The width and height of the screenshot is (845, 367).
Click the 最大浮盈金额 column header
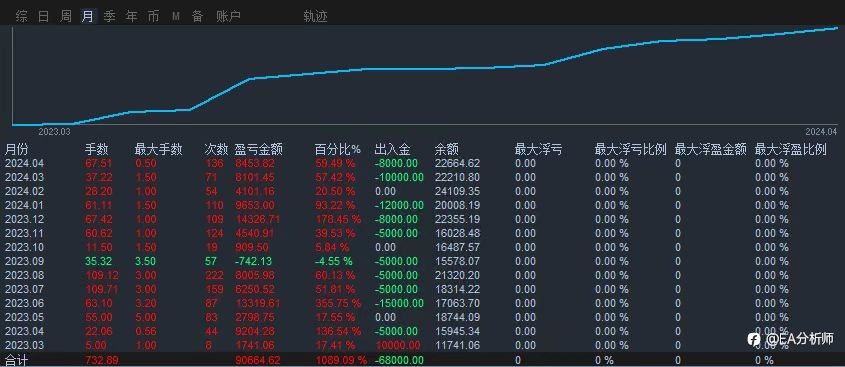point(711,149)
